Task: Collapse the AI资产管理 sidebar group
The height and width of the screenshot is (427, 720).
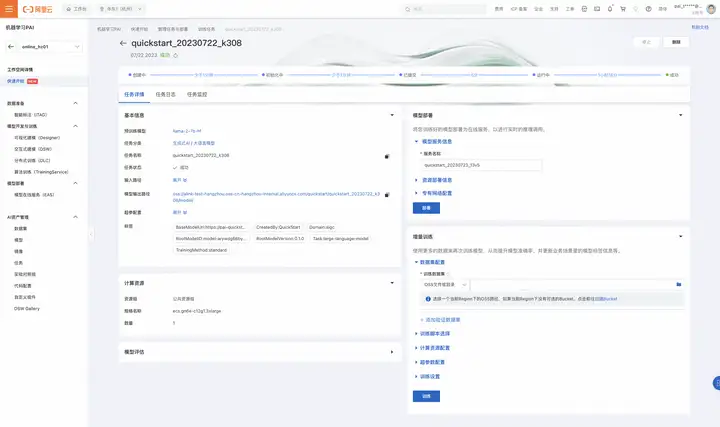Action: point(76,217)
